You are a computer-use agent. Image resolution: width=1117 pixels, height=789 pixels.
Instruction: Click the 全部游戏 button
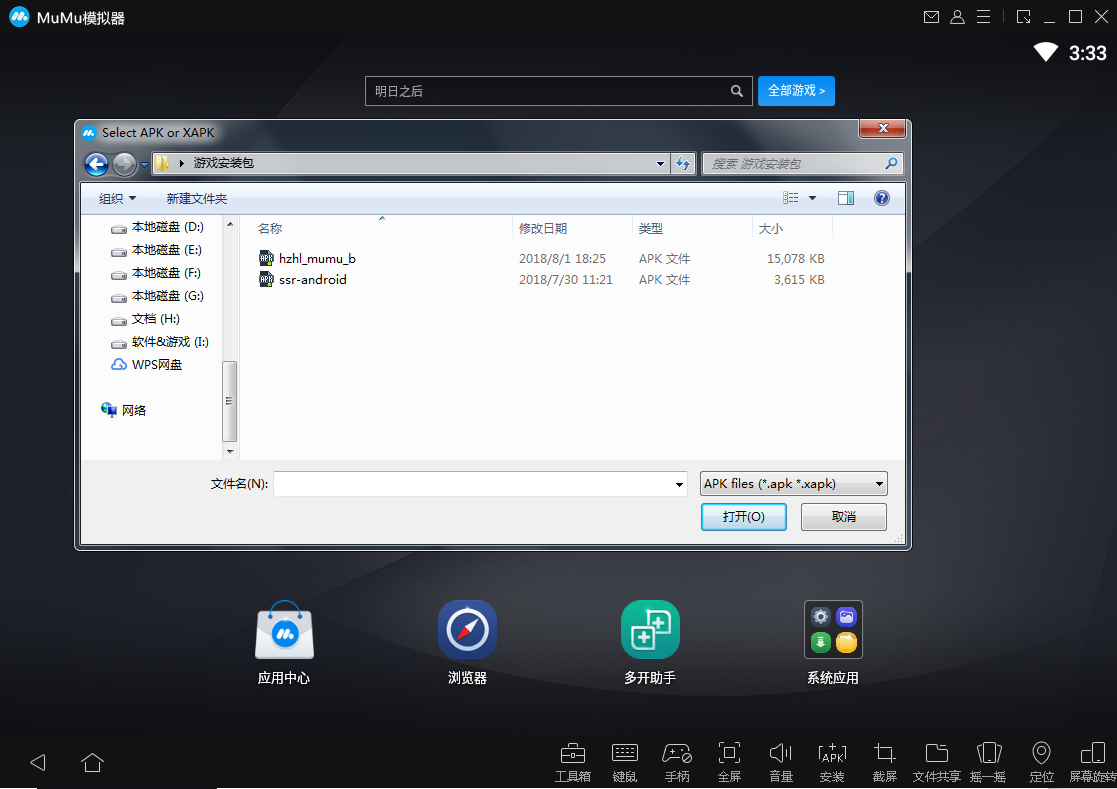[x=796, y=91]
